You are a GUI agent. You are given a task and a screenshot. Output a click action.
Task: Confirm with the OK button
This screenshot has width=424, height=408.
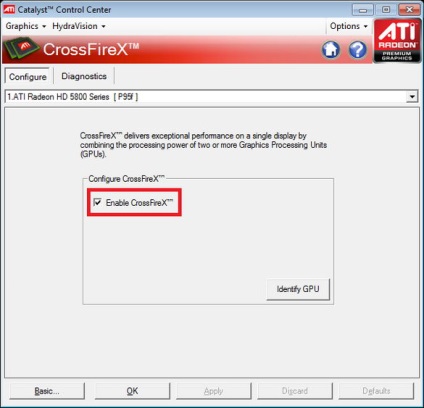(x=132, y=391)
